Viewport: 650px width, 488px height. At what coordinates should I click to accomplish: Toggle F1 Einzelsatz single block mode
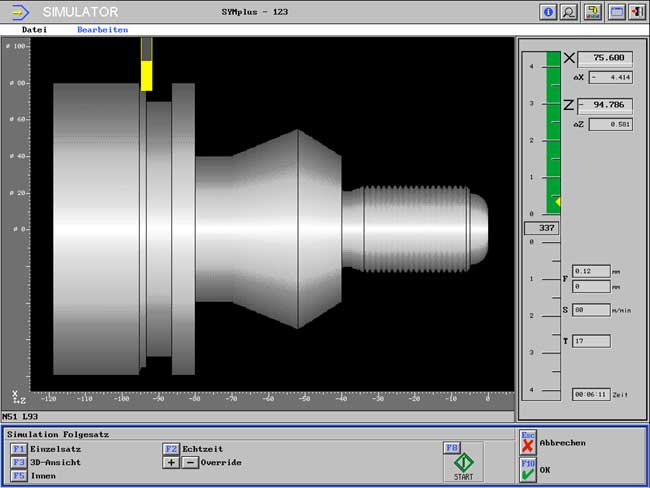pyautogui.click(x=18, y=449)
